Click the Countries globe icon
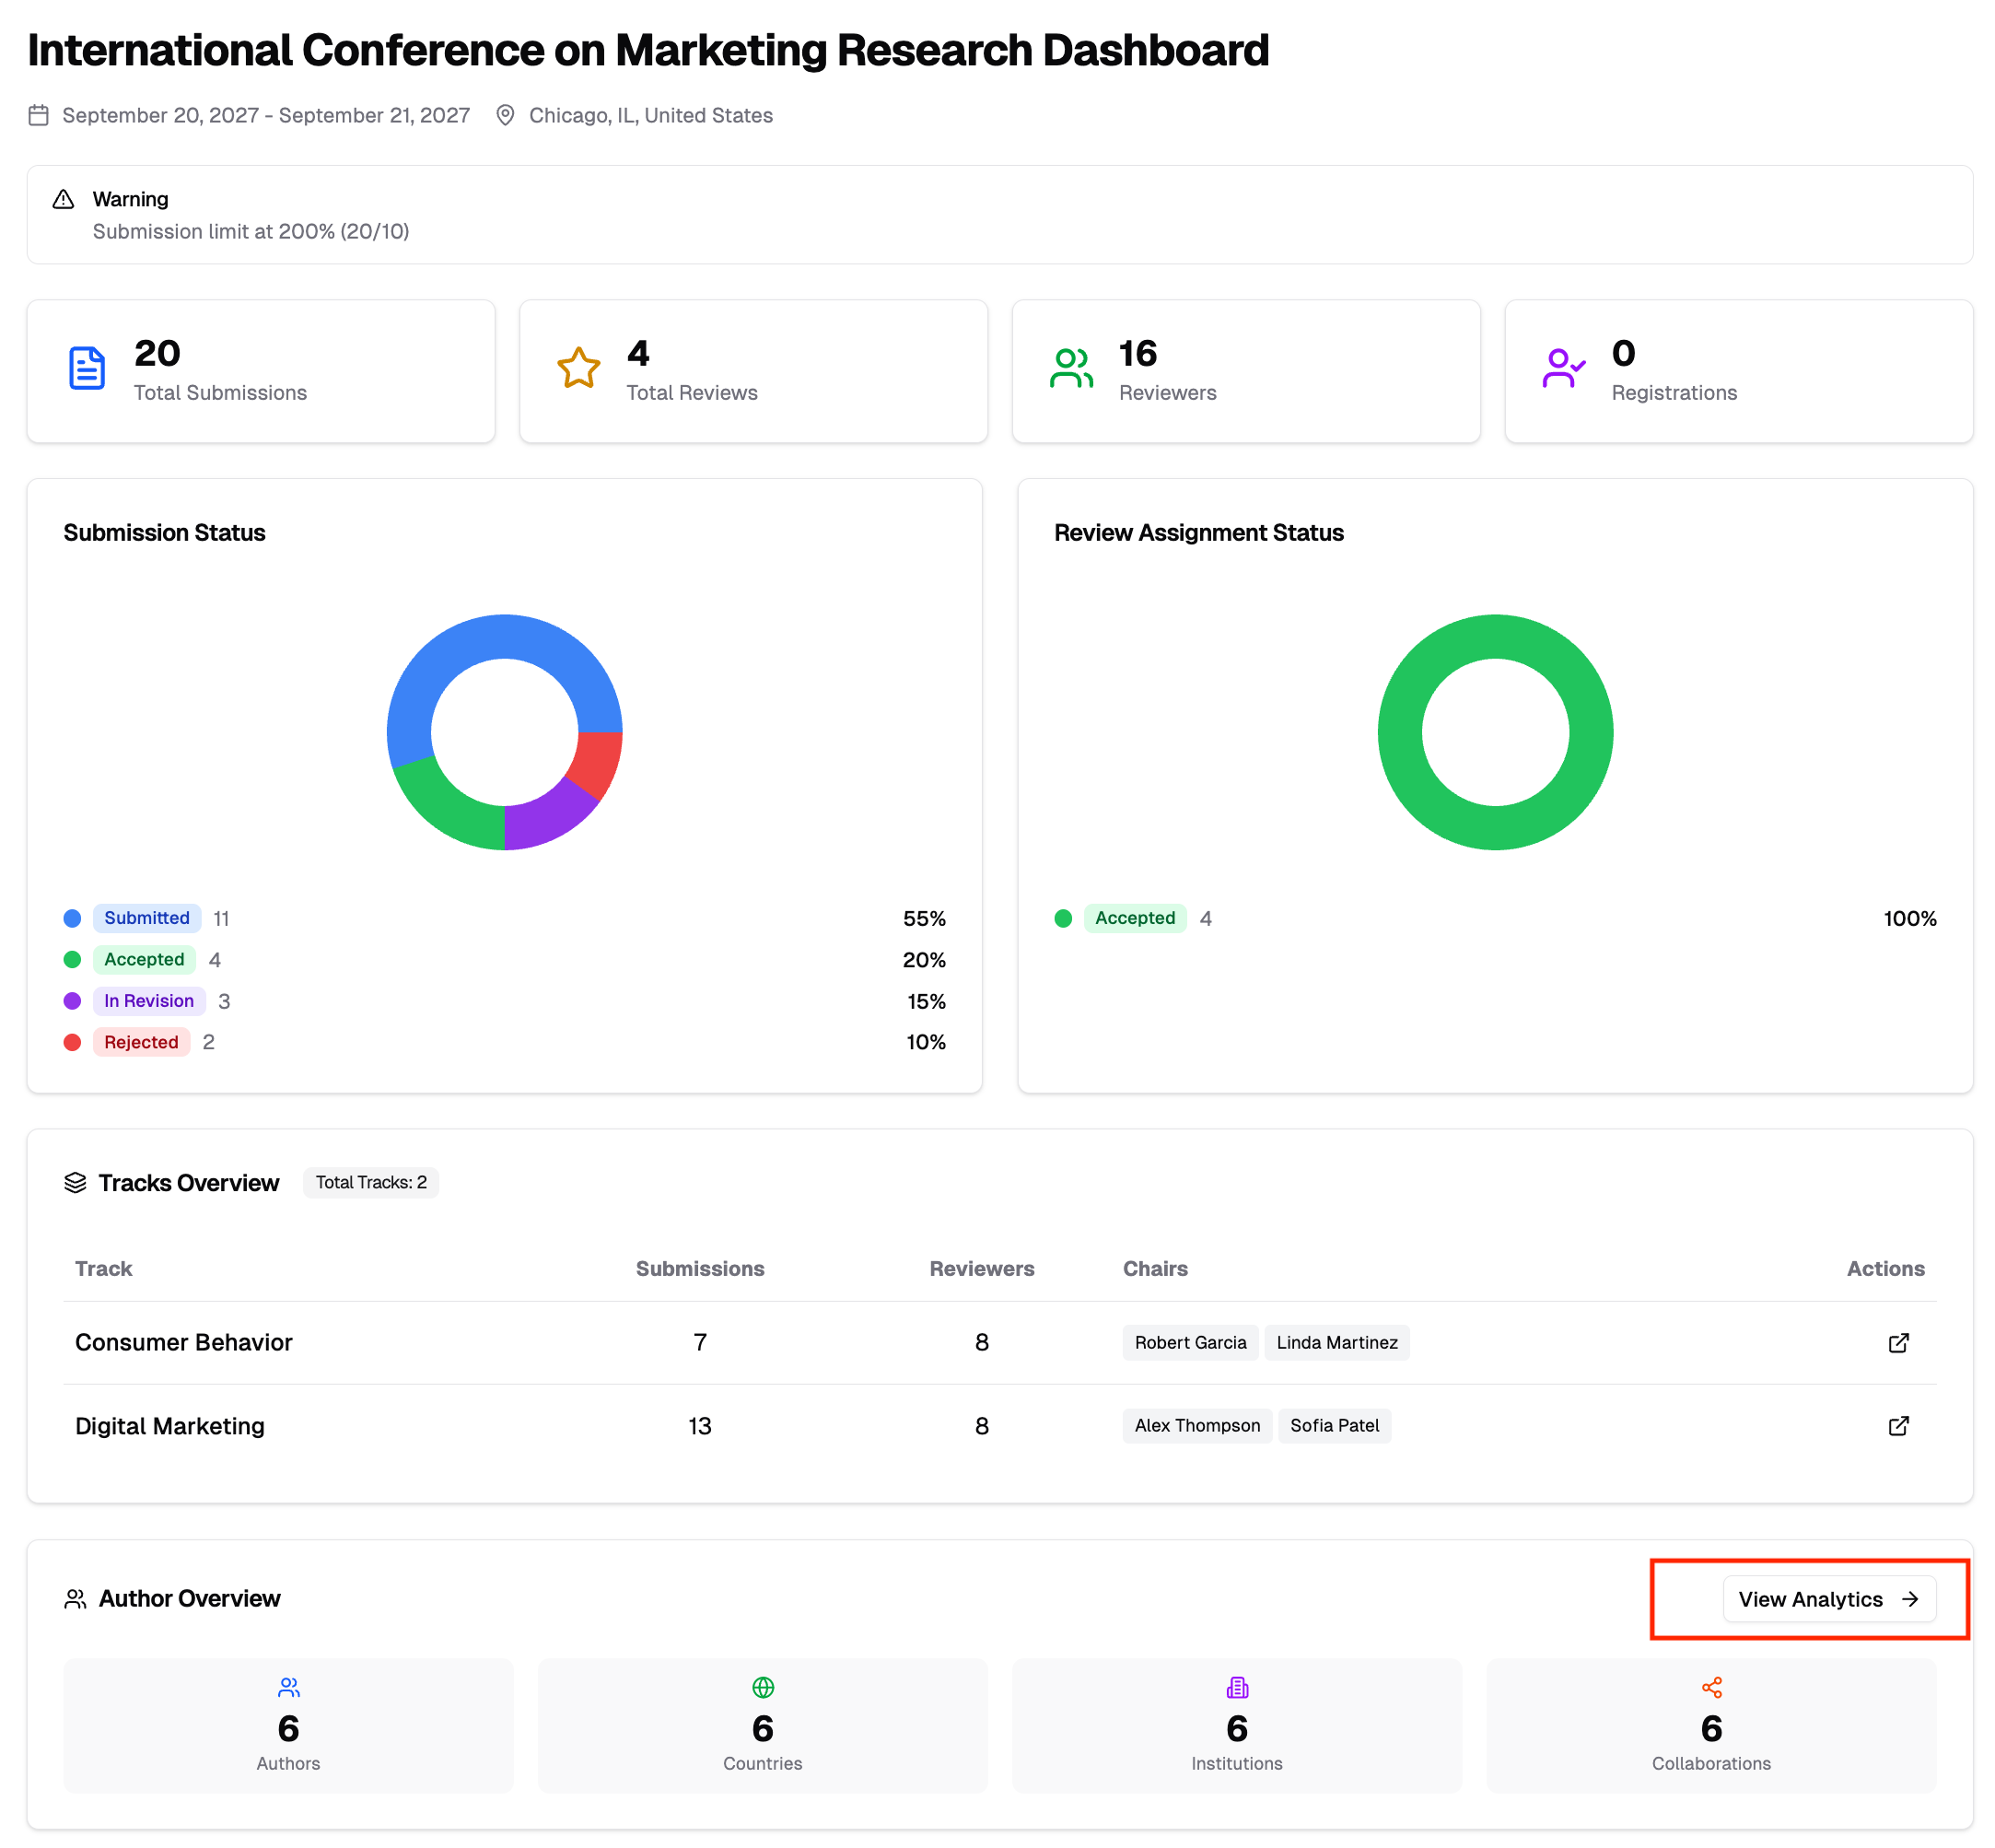 tap(762, 1687)
